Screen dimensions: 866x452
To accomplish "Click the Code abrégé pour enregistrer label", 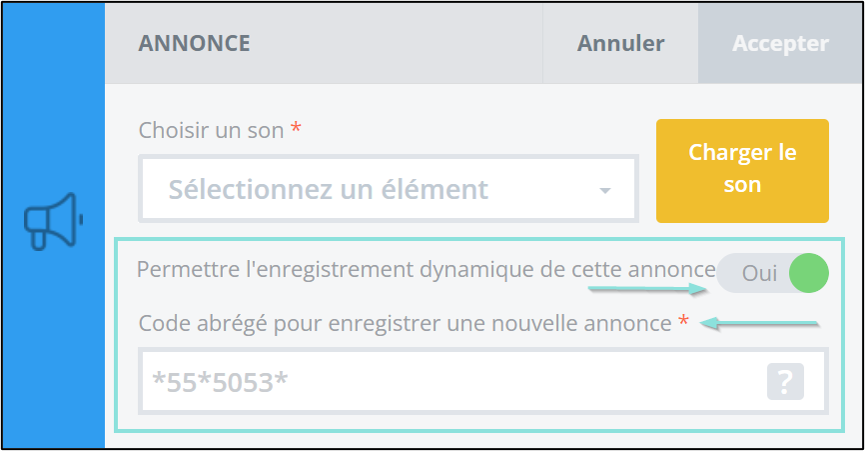I will (405, 323).
